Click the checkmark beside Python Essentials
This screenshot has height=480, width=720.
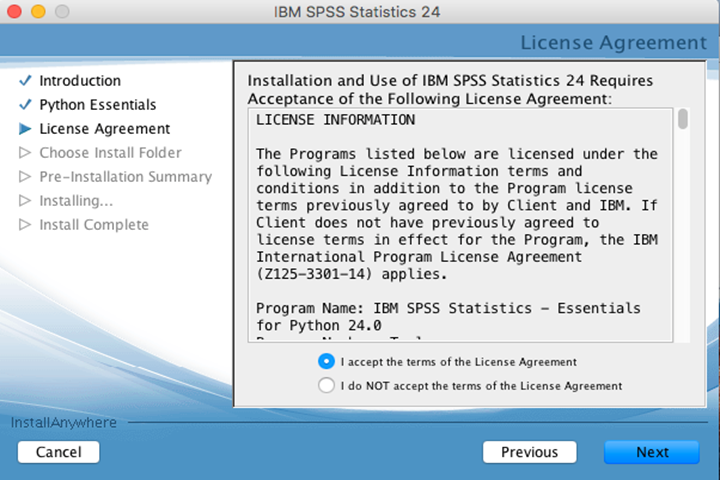point(25,105)
